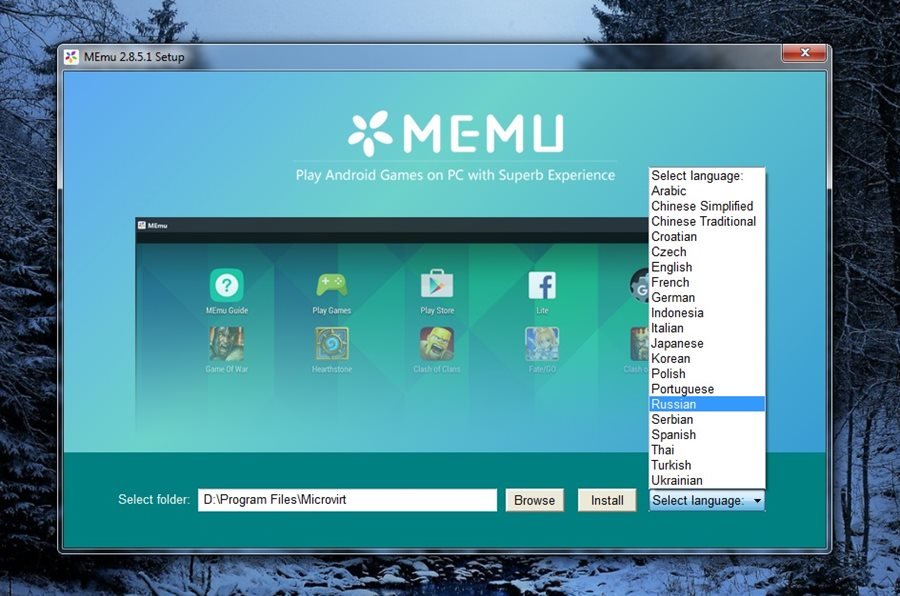Select Croatian in the language list
Viewport: 900px width, 596px height.
pyautogui.click(x=707, y=237)
